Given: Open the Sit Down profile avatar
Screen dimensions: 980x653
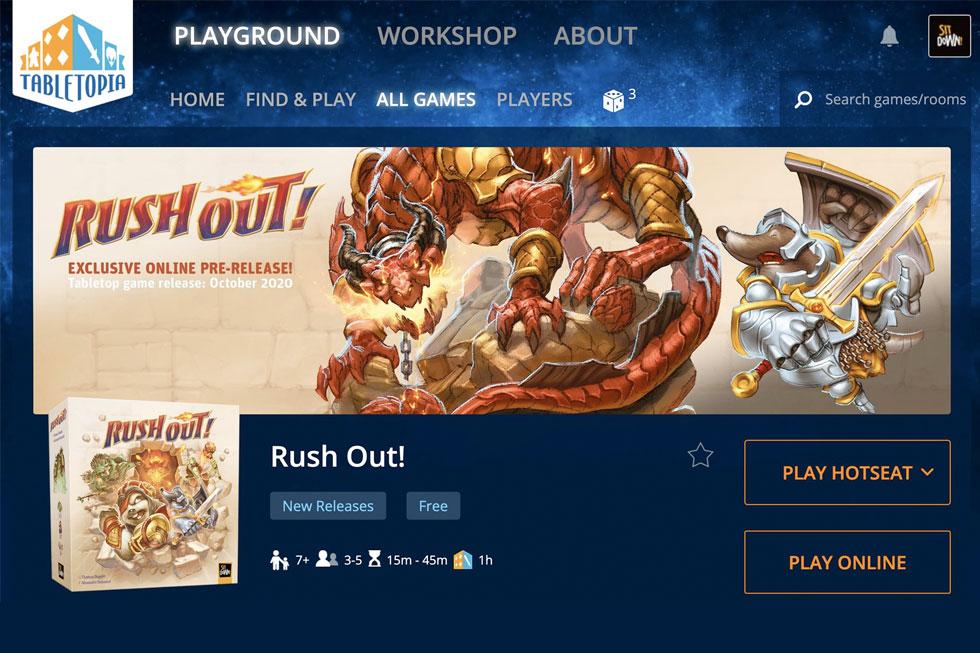Looking at the screenshot, I should point(949,36).
